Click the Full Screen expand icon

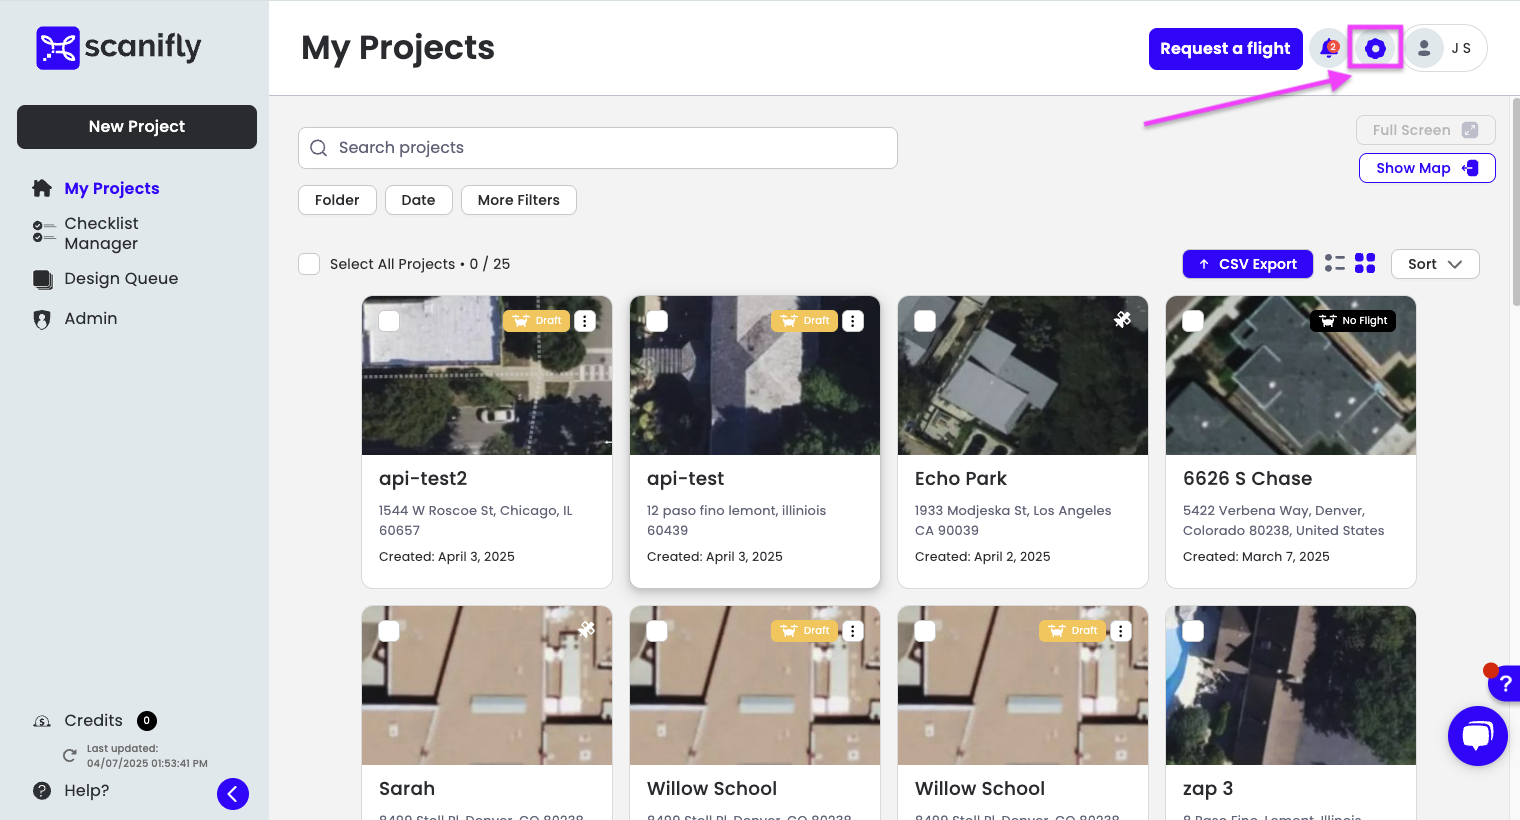coord(1470,130)
